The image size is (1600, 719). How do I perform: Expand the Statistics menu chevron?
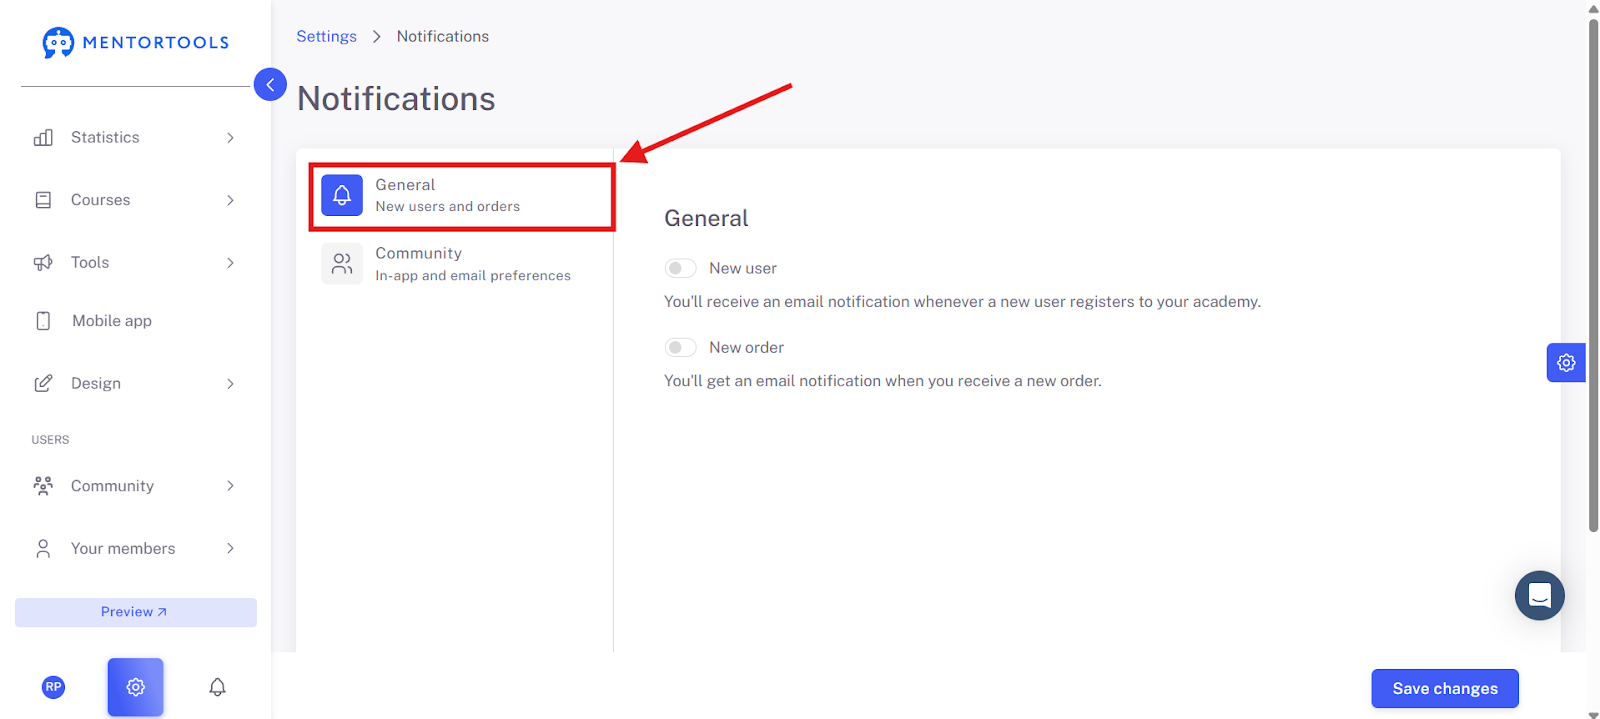(230, 138)
